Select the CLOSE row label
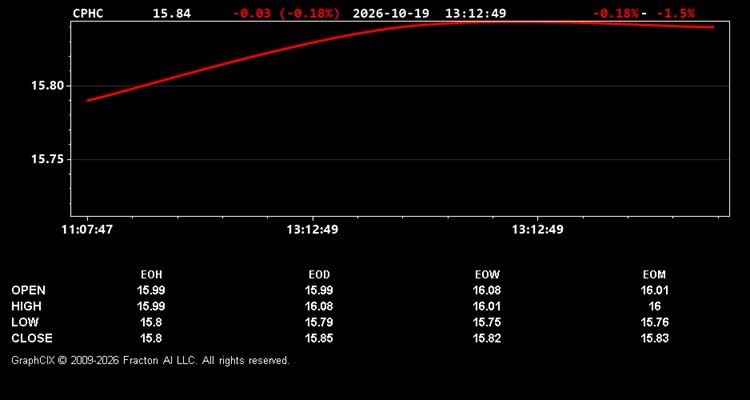Screen dimensions: 750x400 pyautogui.click(x=32, y=338)
